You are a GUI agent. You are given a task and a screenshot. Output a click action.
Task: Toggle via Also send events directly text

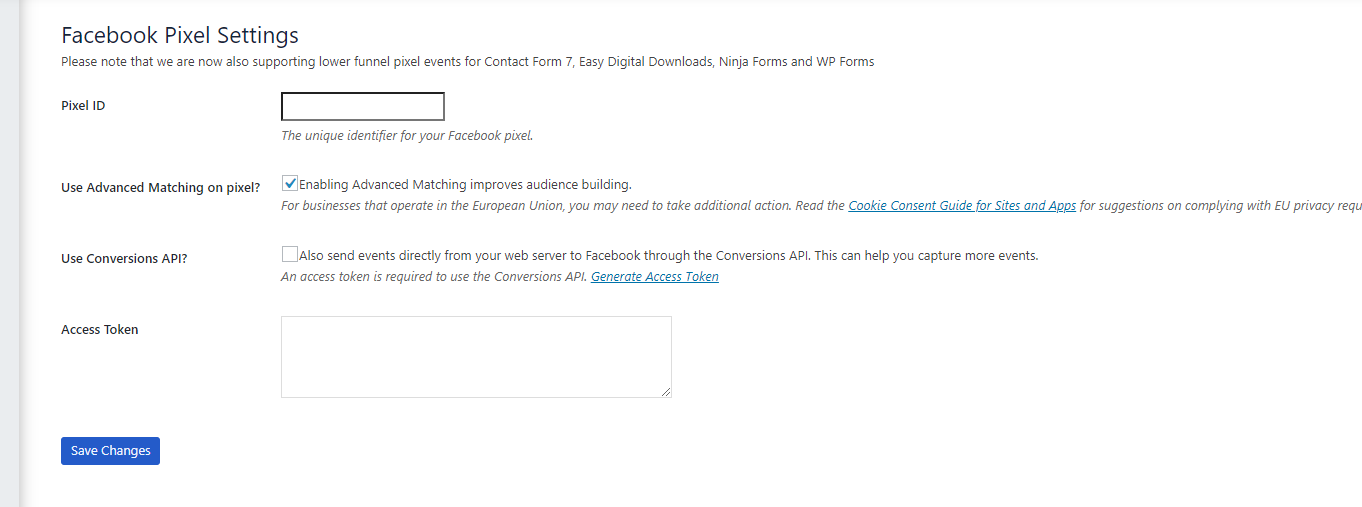pyautogui.click(x=668, y=255)
